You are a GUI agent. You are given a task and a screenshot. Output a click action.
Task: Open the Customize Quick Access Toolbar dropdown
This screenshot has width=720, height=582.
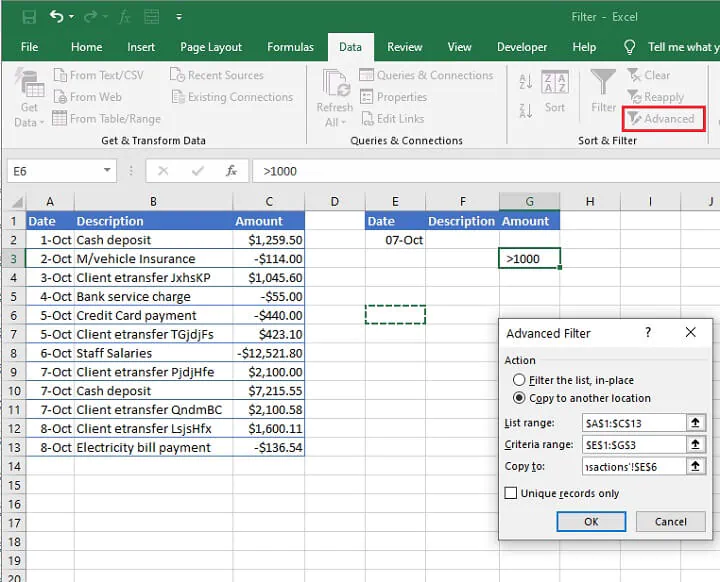click(179, 17)
